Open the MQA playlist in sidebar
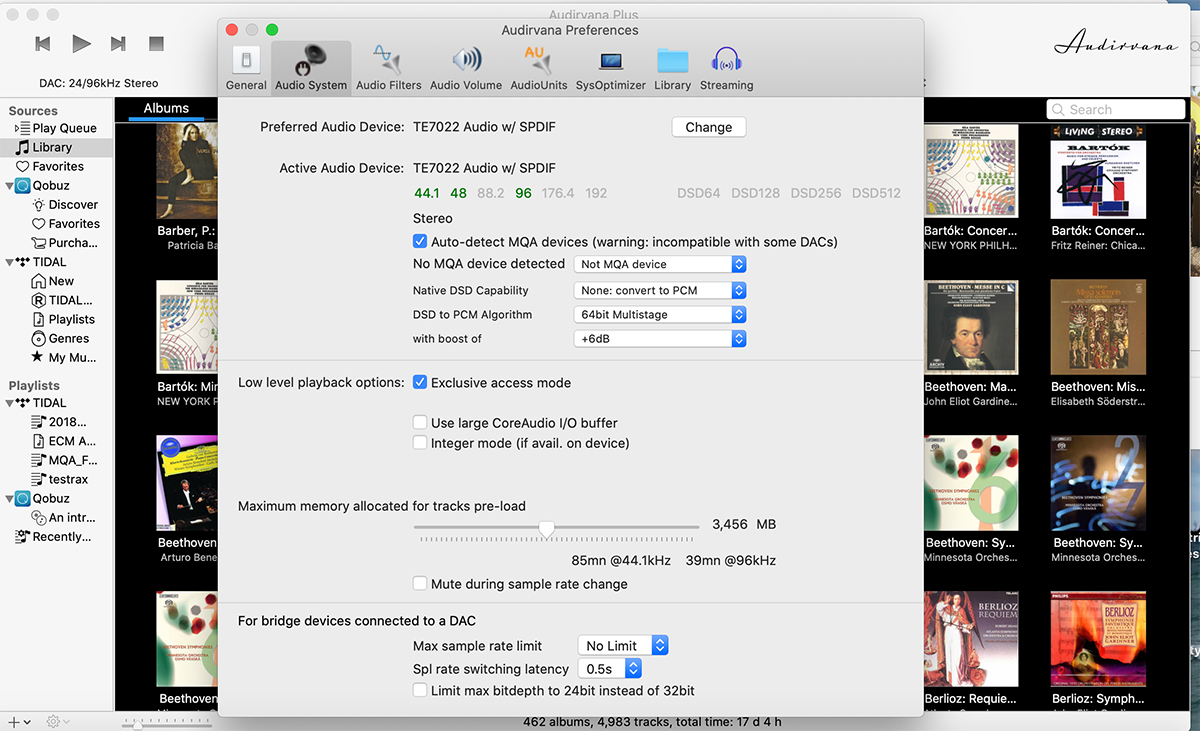This screenshot has width=1200, height=731. [64, 460]
